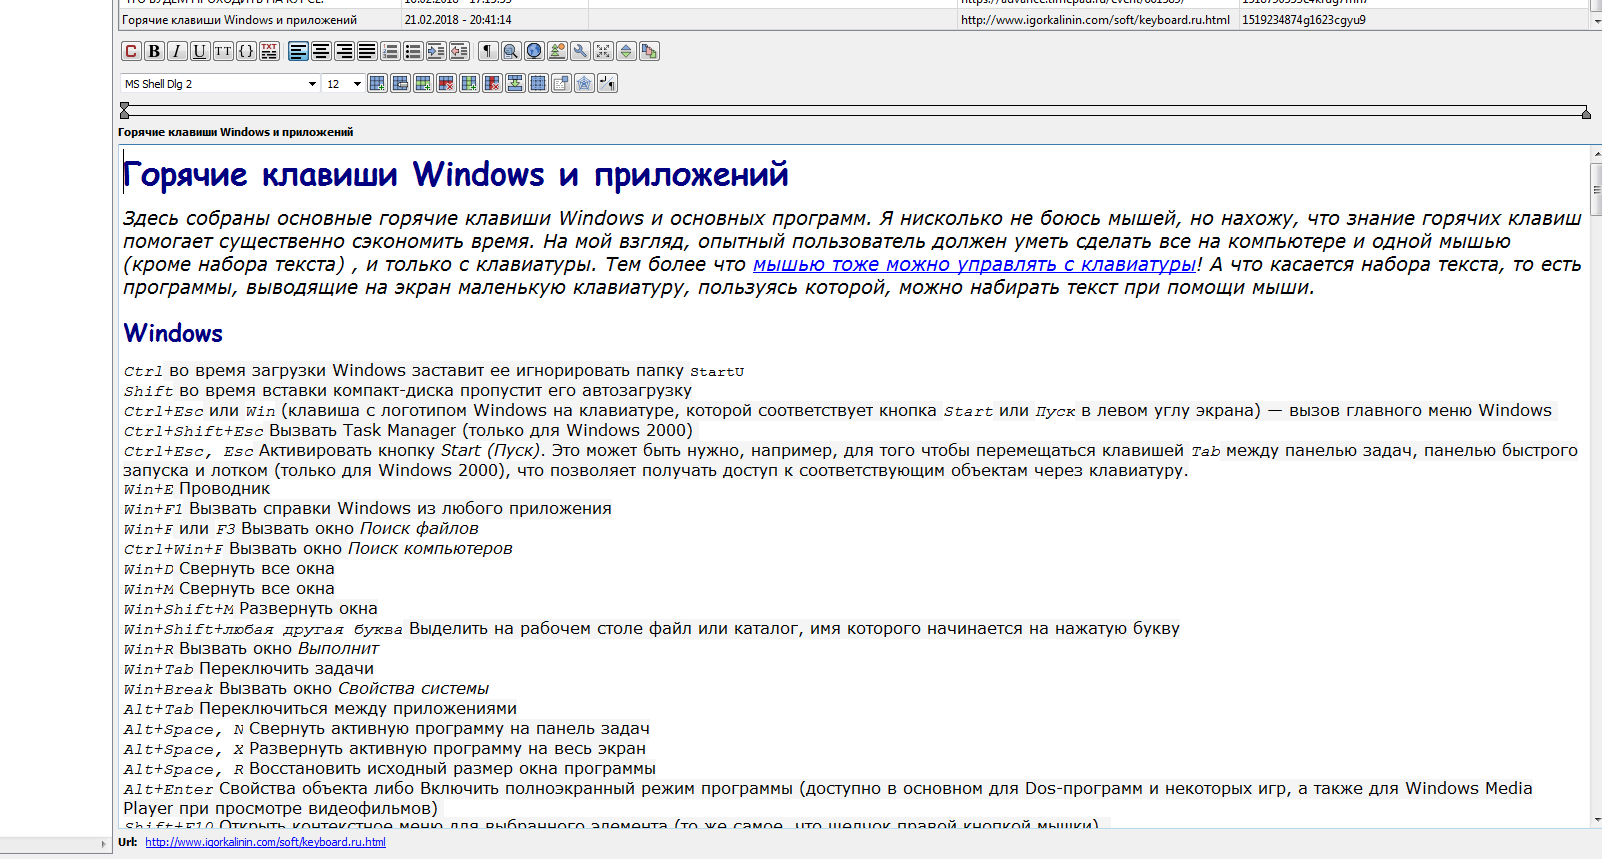Click the small document-with-squares icon after split cells

(x=561, y=83)
